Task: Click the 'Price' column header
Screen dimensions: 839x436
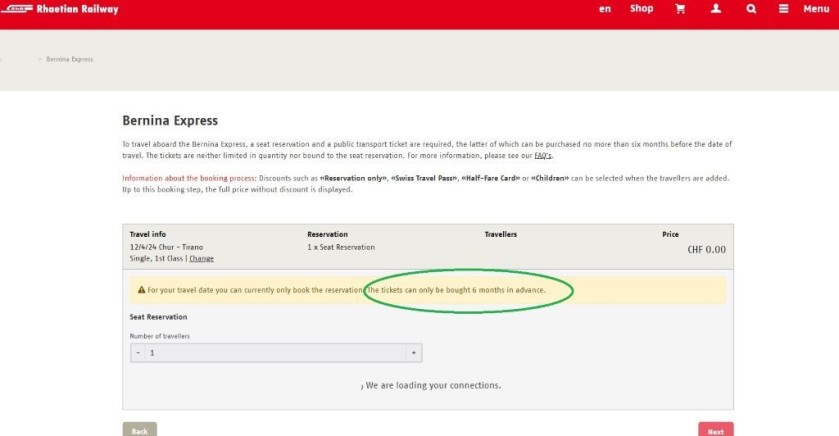Action: point(670,234)
